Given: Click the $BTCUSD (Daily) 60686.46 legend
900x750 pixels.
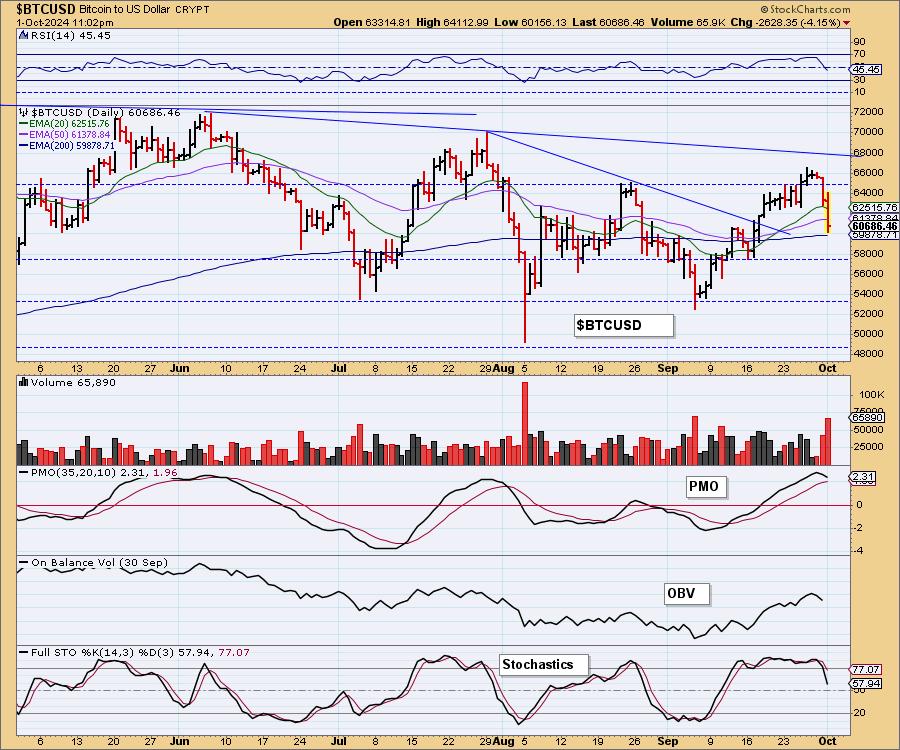Looking at the screenshot, I should click(x=106, y=112).
